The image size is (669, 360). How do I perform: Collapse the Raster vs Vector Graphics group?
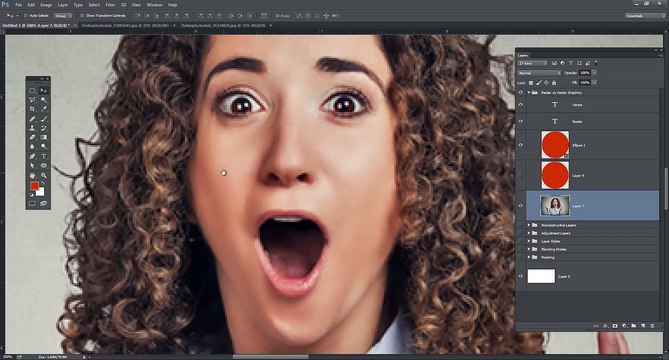coord(529,93)
